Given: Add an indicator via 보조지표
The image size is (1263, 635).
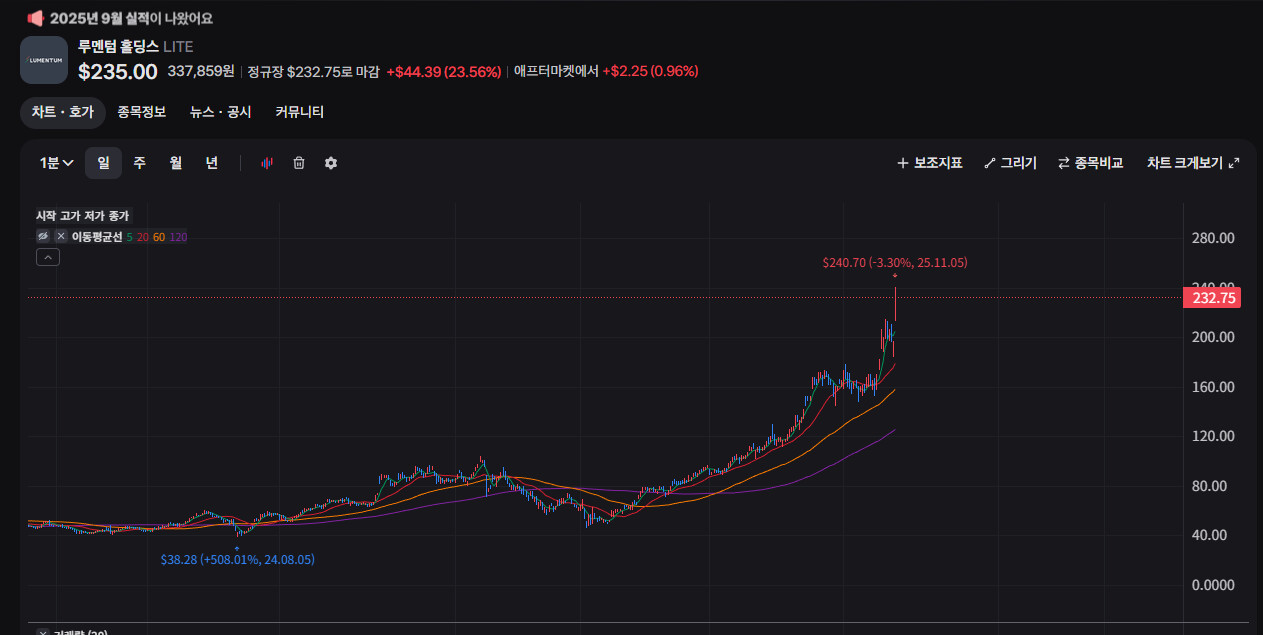Looking at the screenshot, I should pyautogui.click(x=929, y=163).
